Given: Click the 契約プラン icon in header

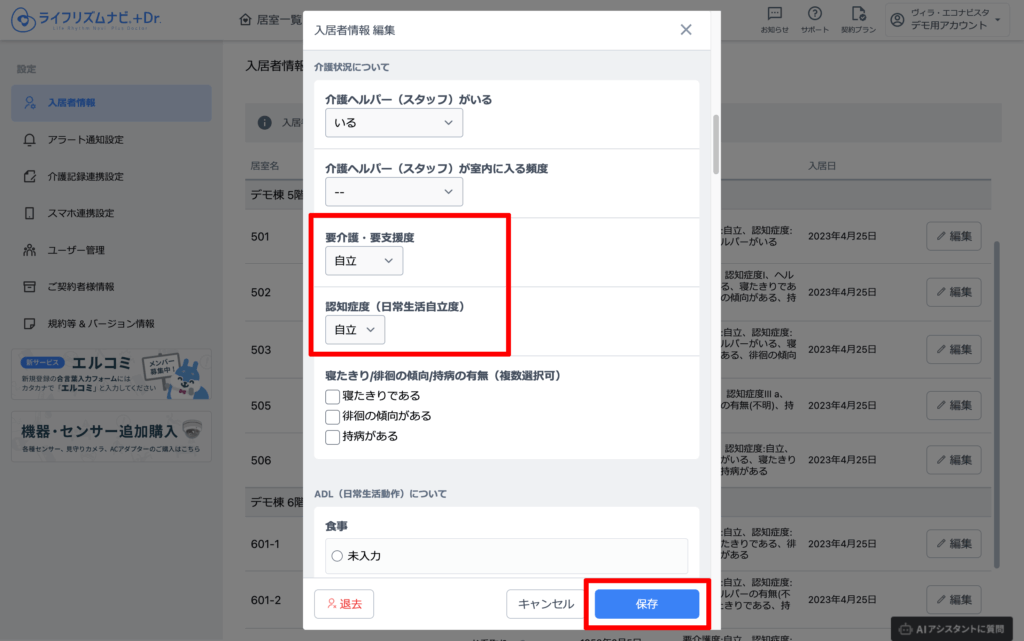Looking at the screenshot, I should (x=857, y=14).
